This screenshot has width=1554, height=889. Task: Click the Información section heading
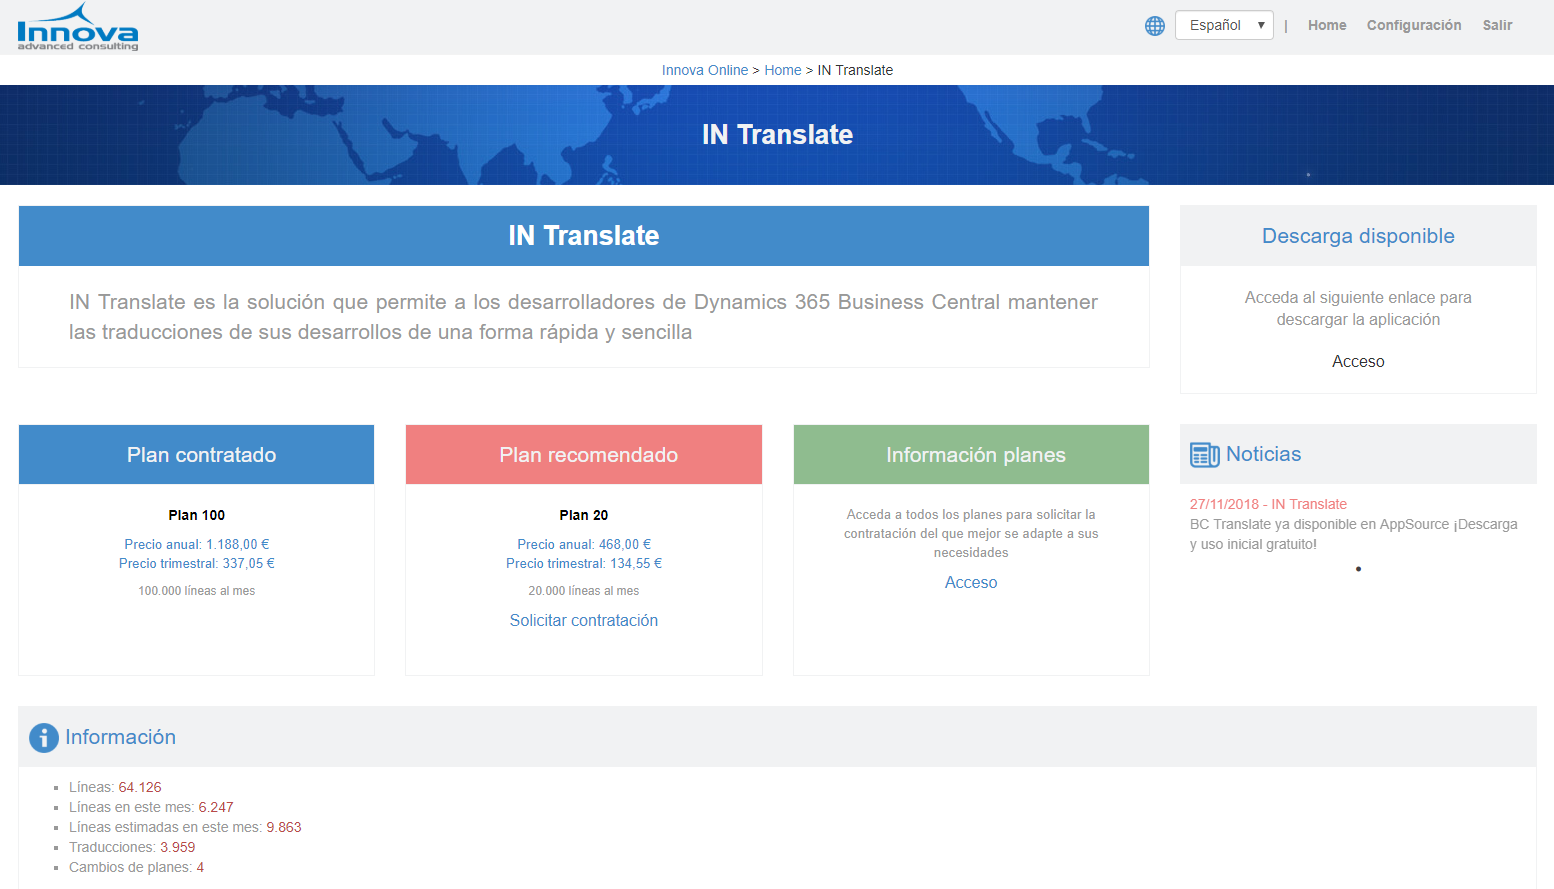pos(121,737)
